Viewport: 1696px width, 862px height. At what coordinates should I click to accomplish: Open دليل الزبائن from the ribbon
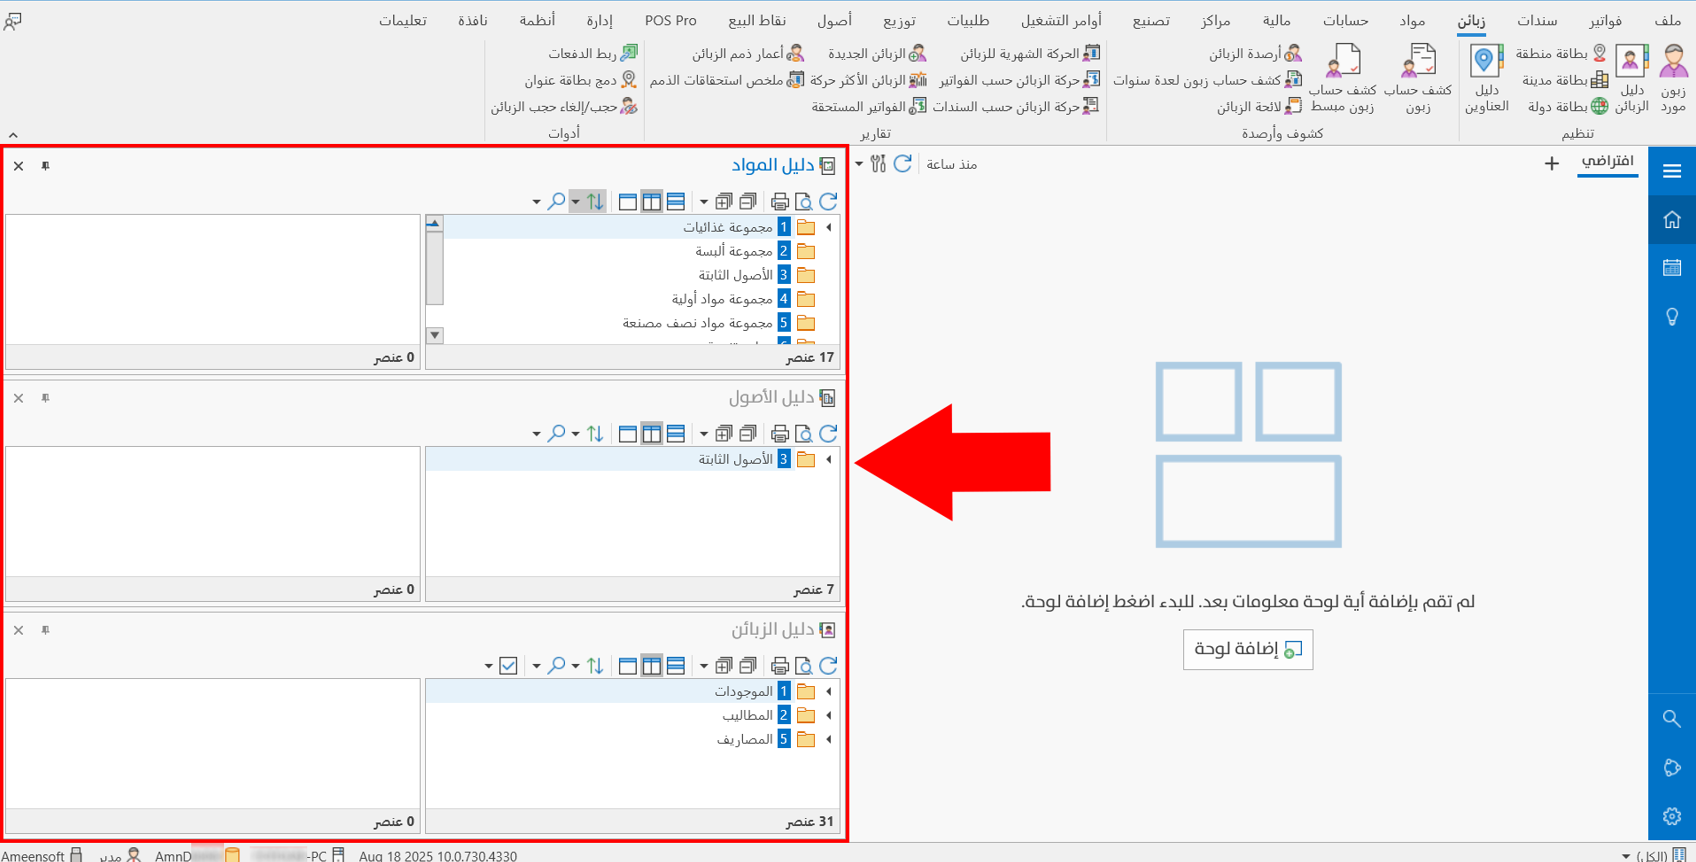pyautogui.click(x=1632, y=78)
